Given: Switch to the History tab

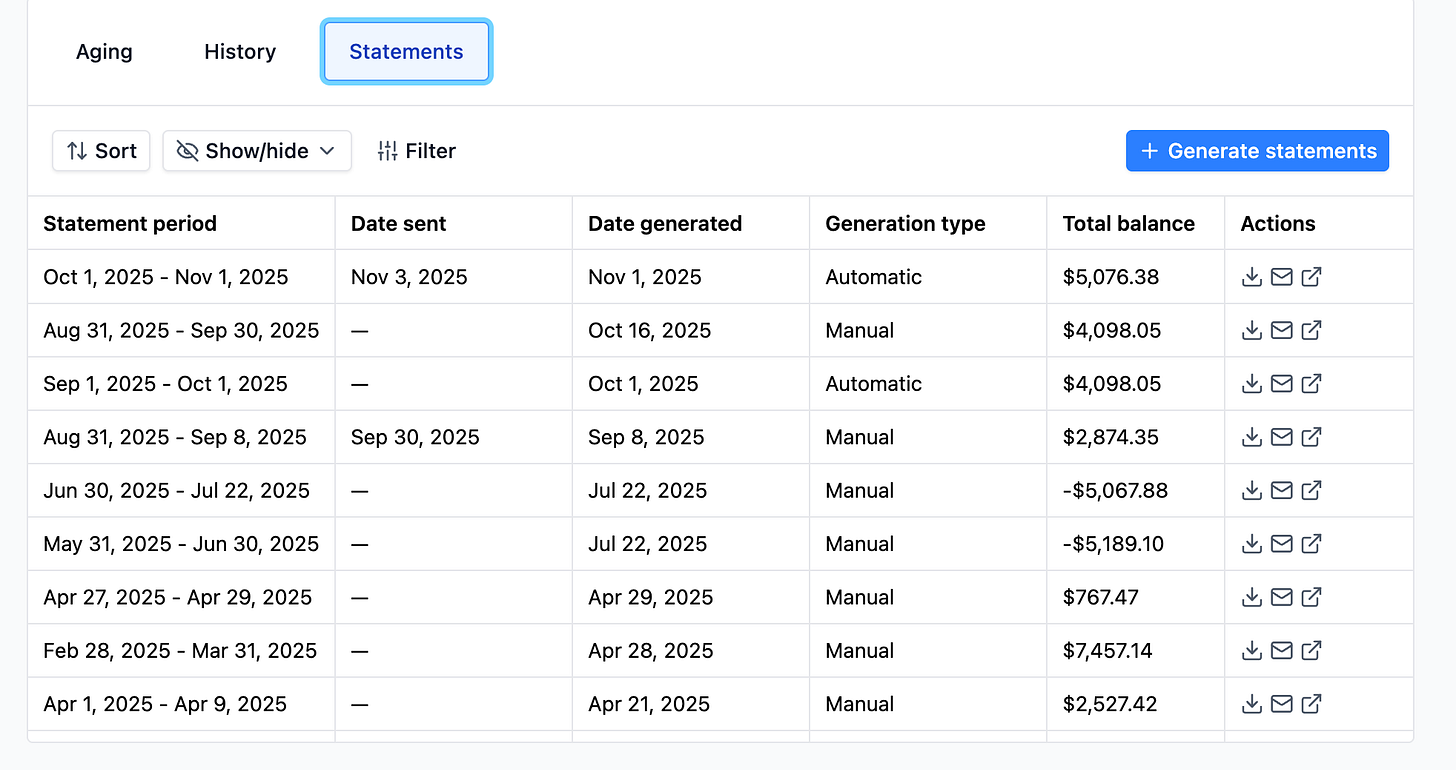Looking at the screenshot, I should (x=240, y=52).
